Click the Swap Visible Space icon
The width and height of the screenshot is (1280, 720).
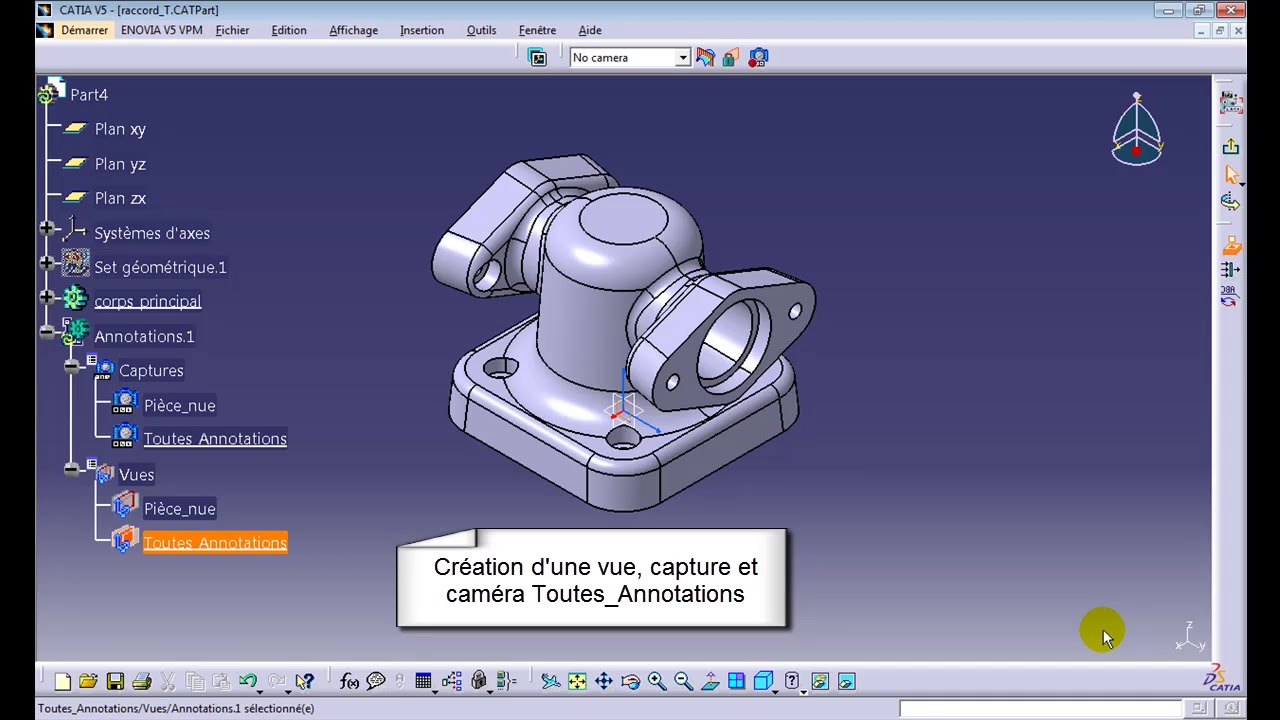point(846,681)
